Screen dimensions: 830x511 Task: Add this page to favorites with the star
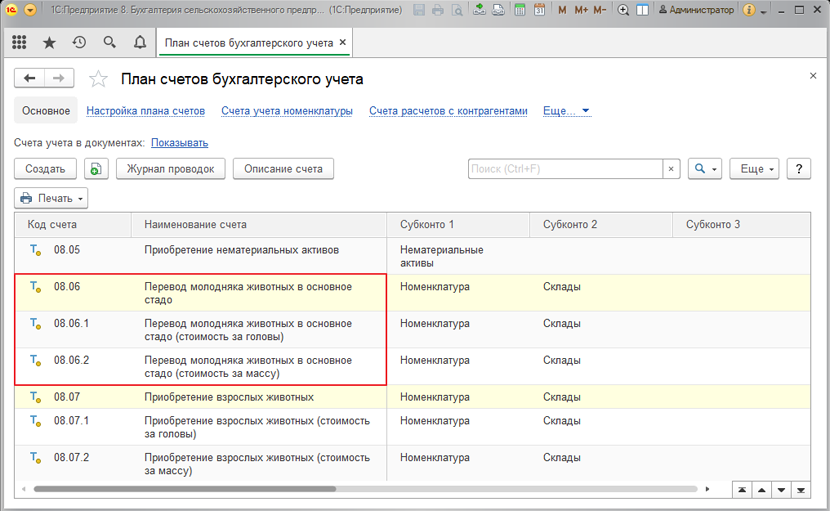pyautogui.click(x=98, y=79)
